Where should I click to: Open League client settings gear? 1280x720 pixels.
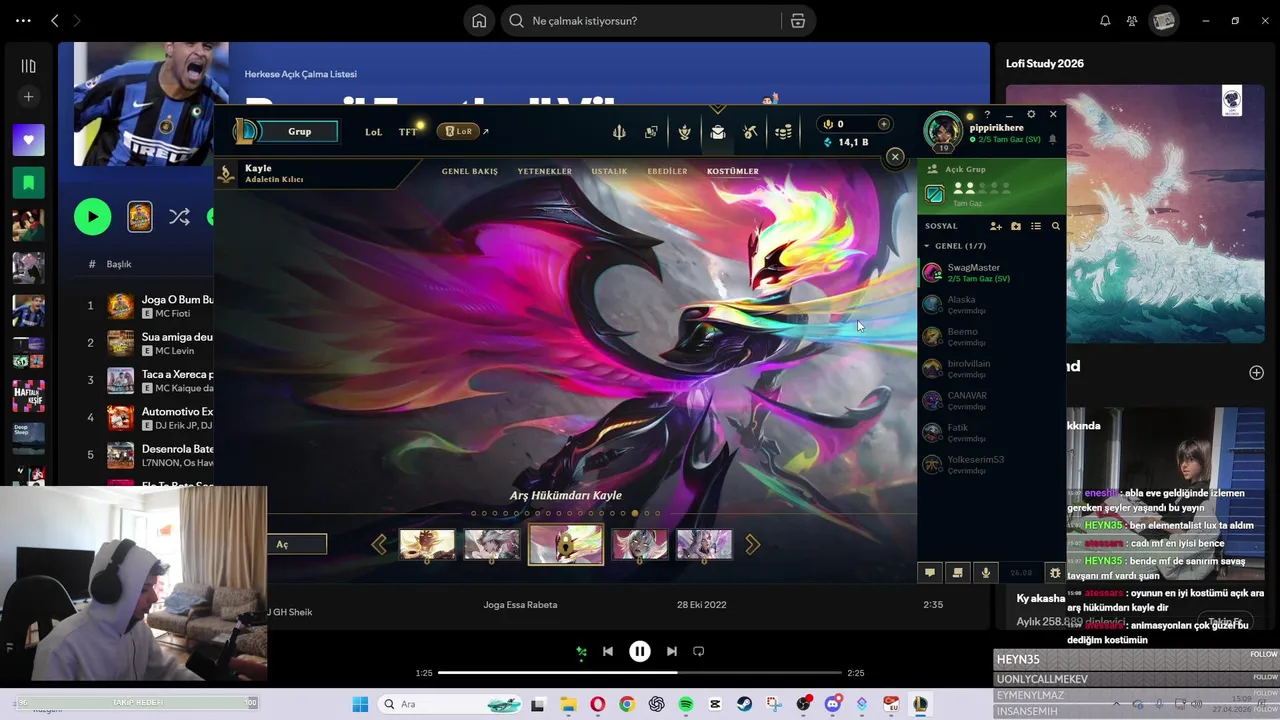1031,114
